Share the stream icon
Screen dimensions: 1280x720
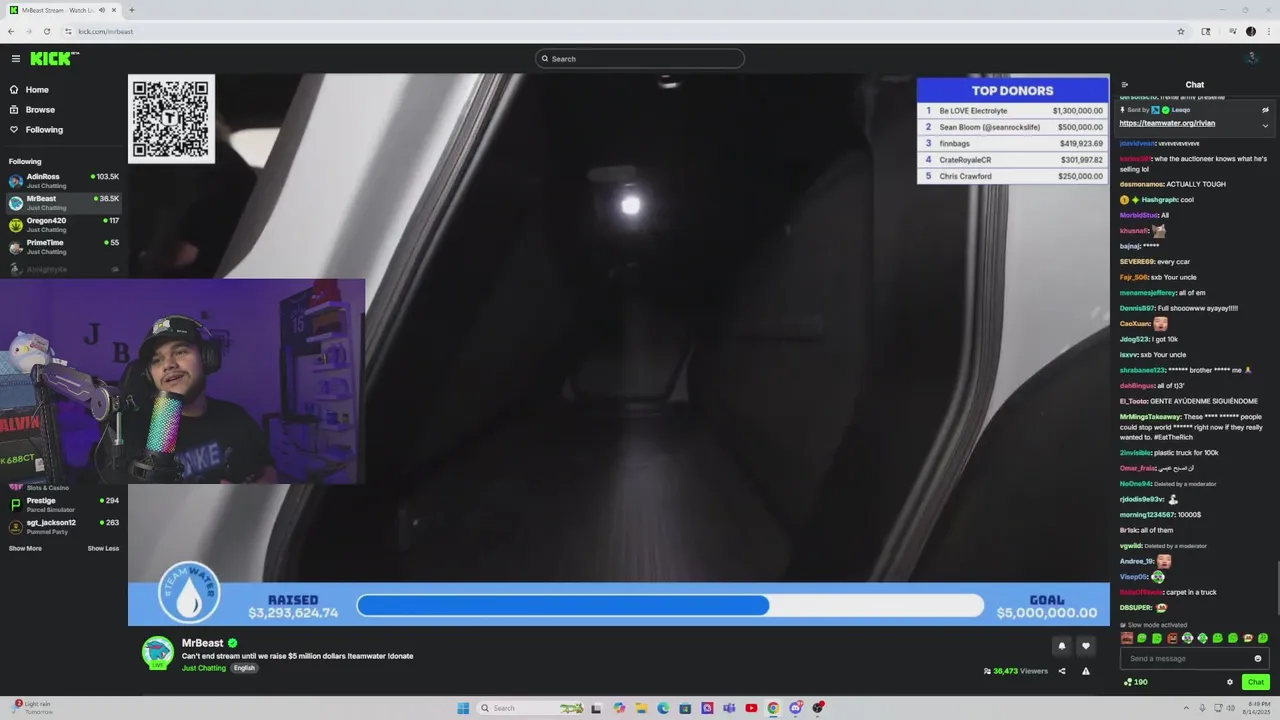click(1062, 671)
